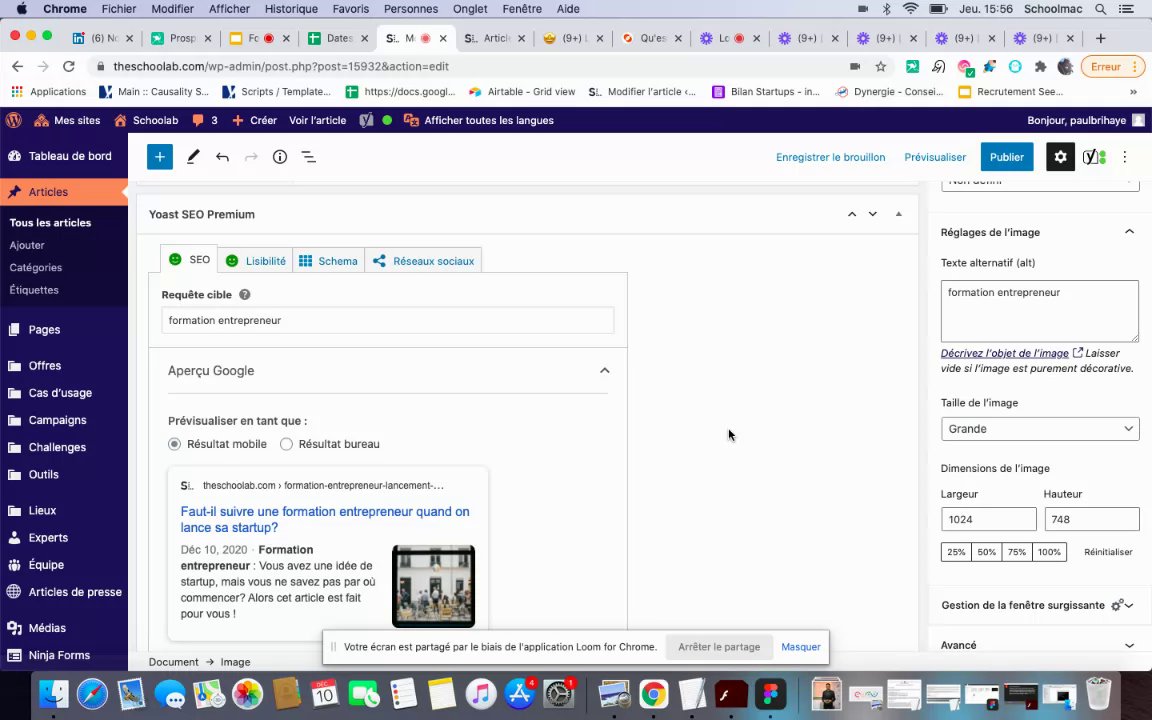Open Figma from the dock

pyautogui.click(x=770, y=694)
